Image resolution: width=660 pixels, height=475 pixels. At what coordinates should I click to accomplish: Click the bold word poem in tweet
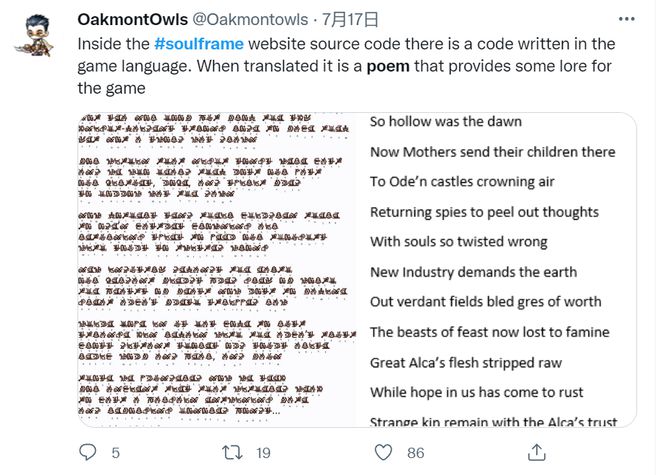388,67
